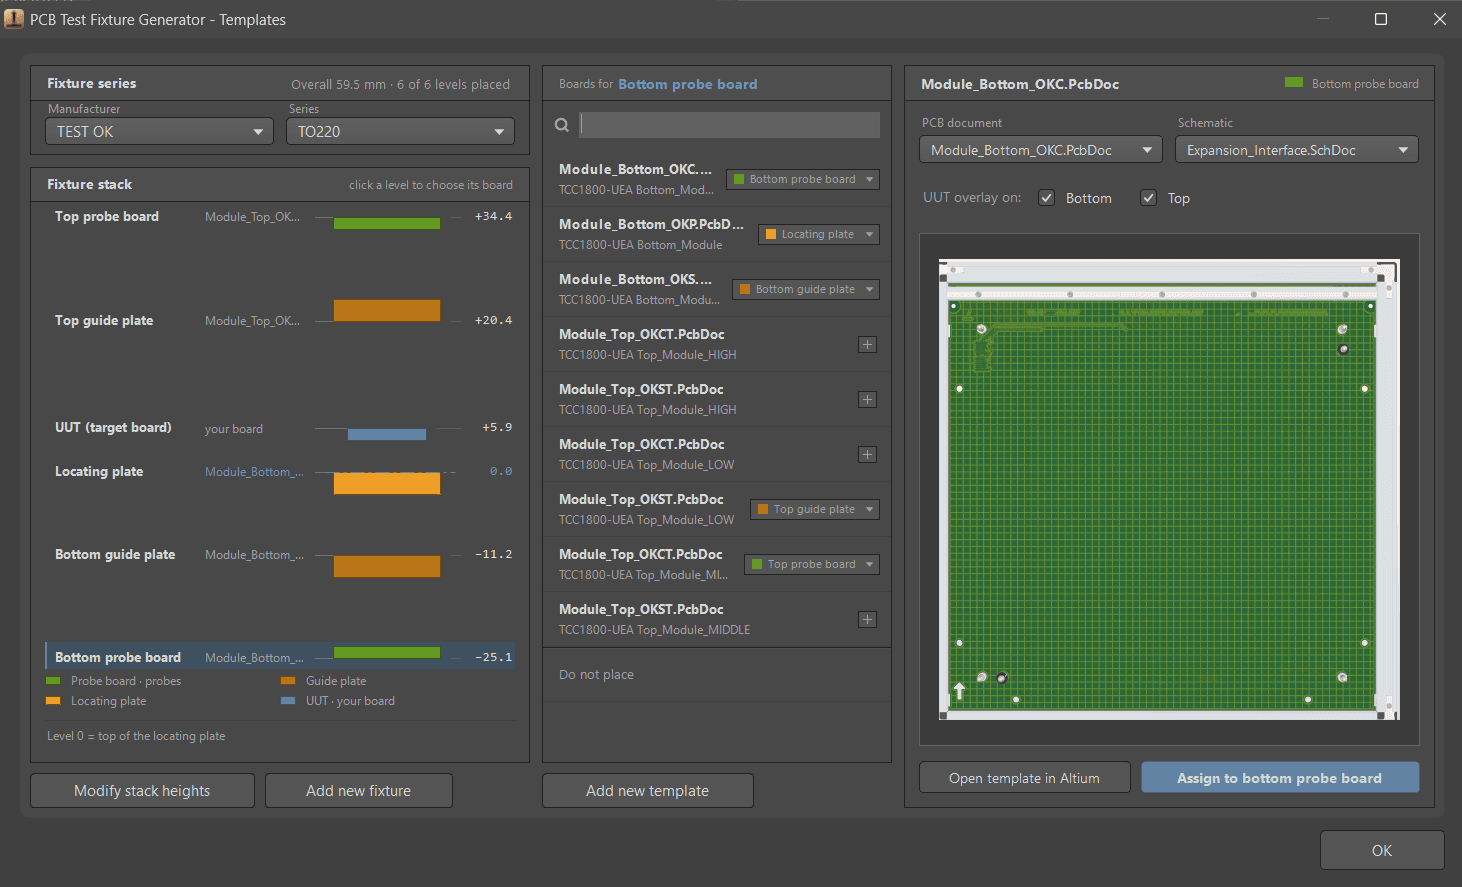Open the Schematic dropdown Expansion_Interface.SchDoc
The height and width of the screenshot is (887, 1462).
point(1296,150)
